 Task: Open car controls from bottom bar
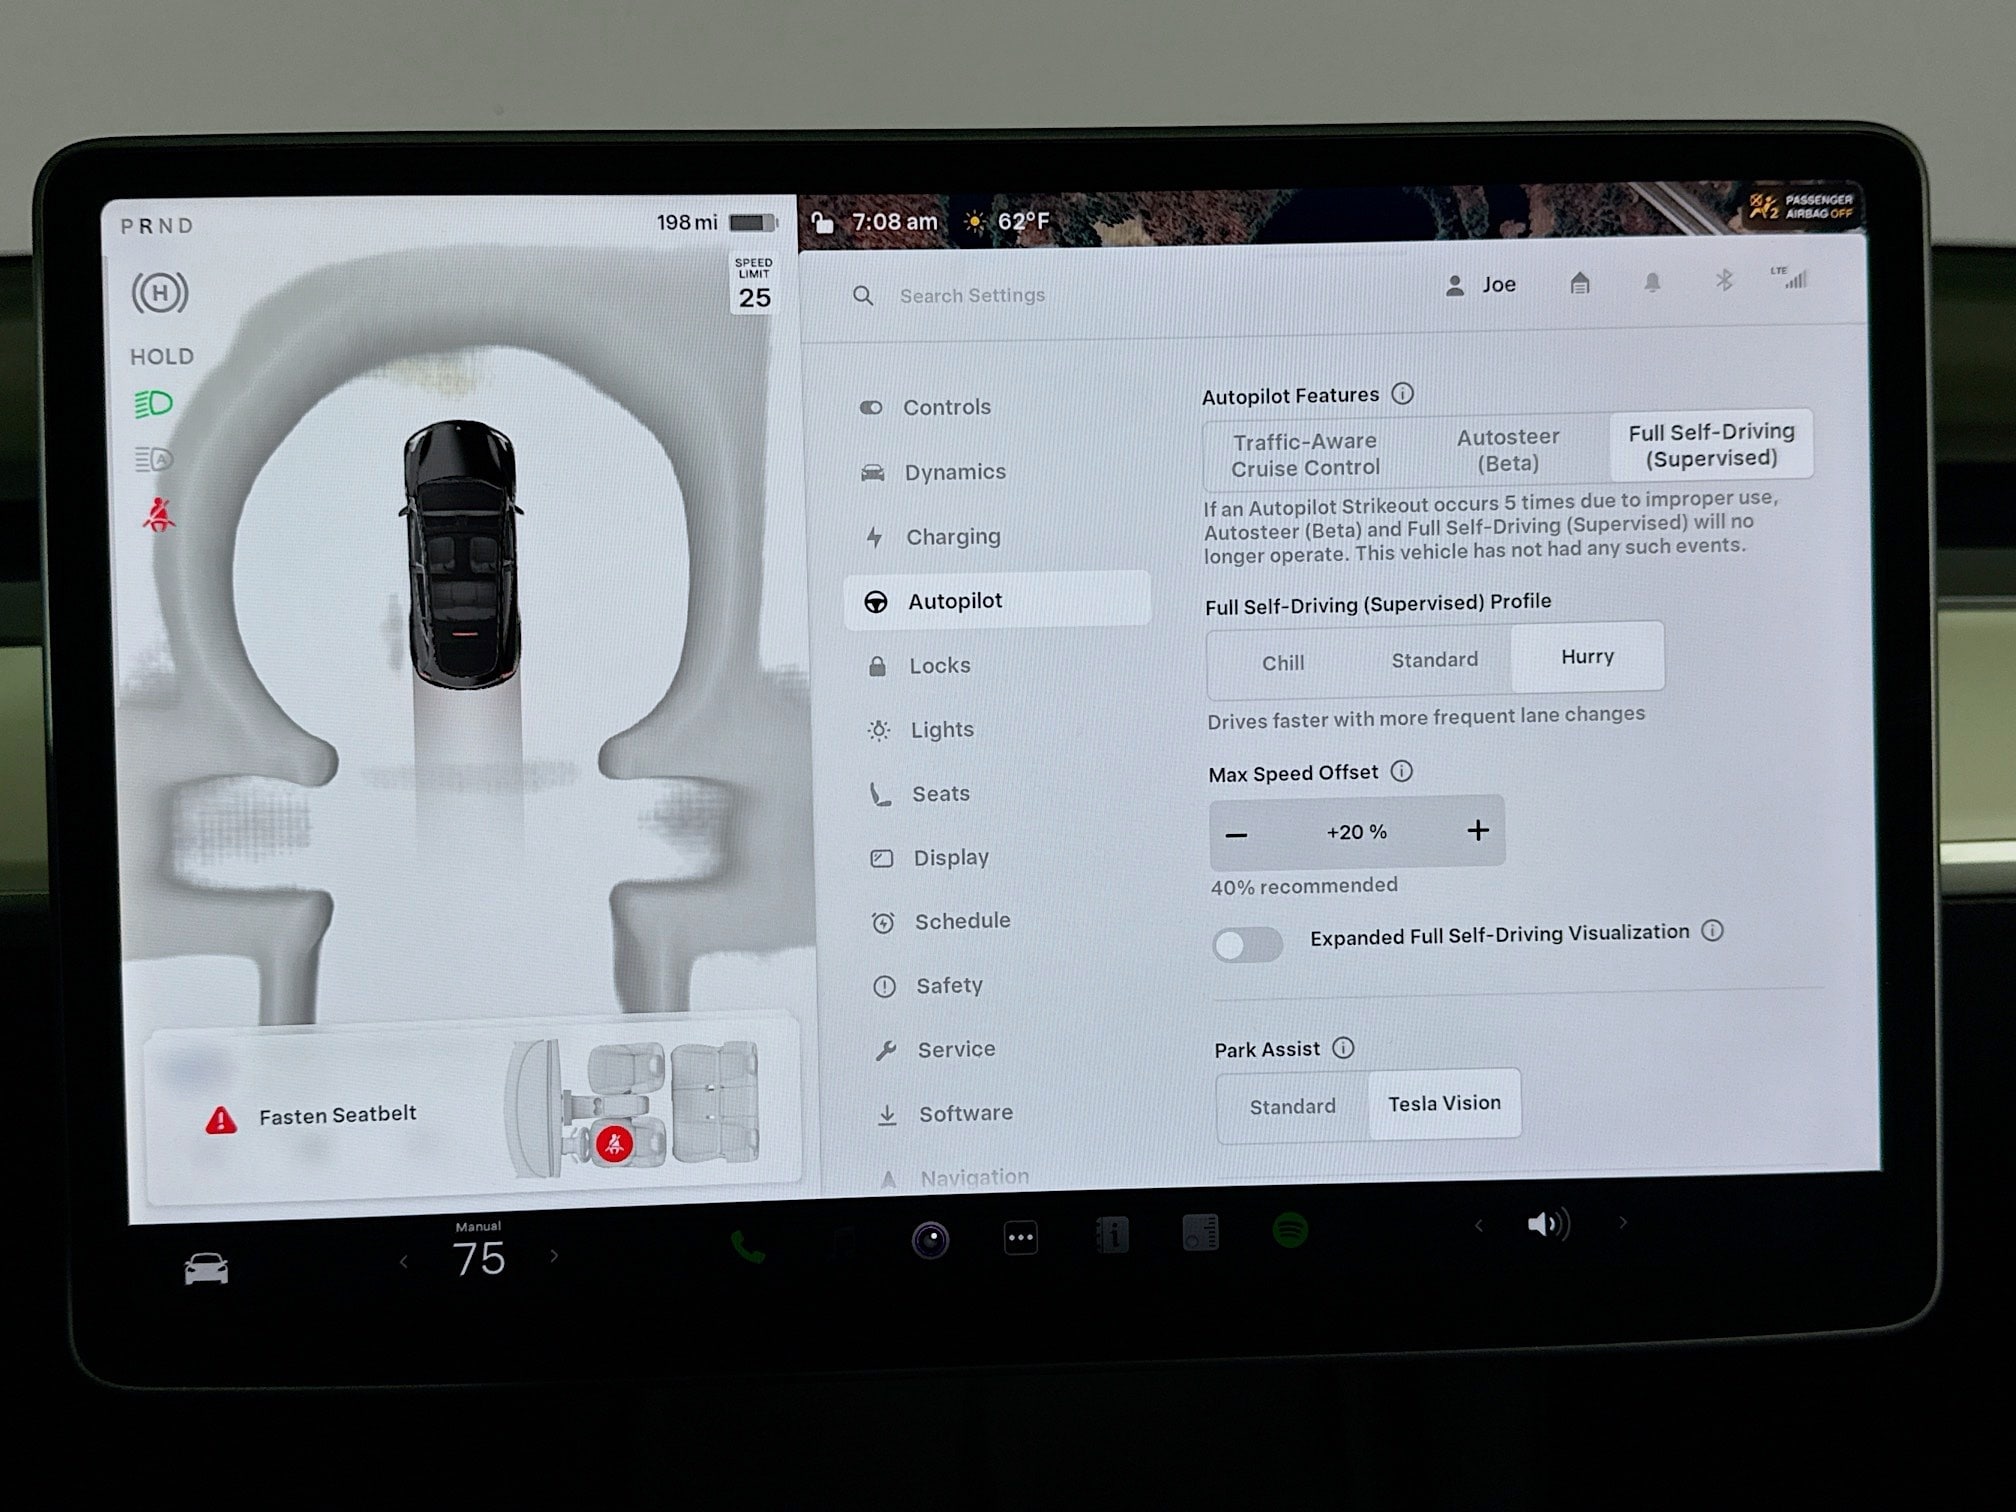point(206,1268)
